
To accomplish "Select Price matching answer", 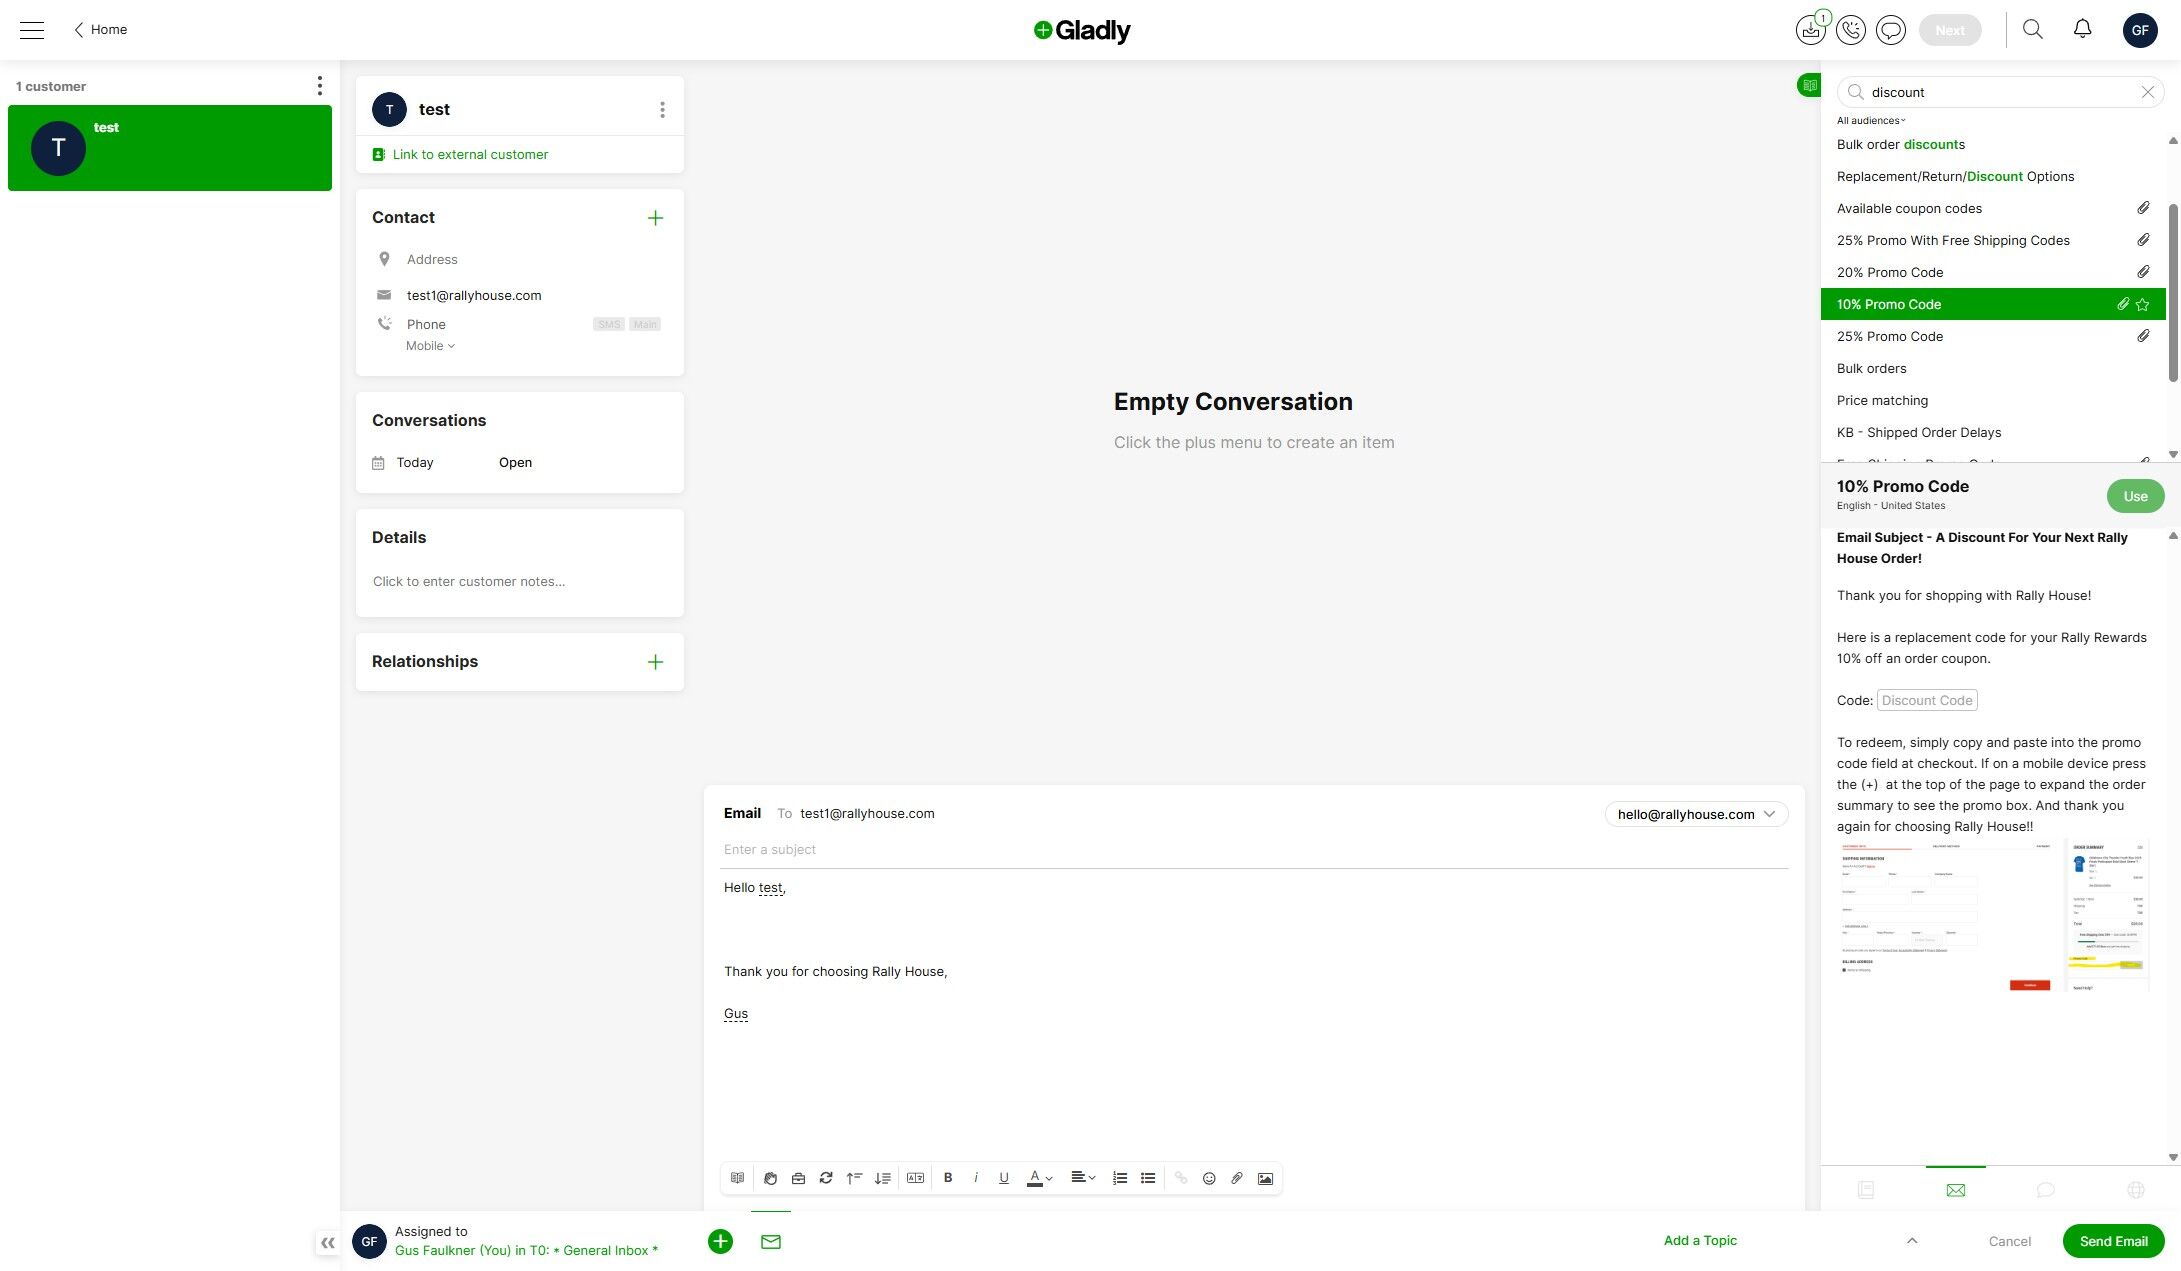I will (1993, 400).
